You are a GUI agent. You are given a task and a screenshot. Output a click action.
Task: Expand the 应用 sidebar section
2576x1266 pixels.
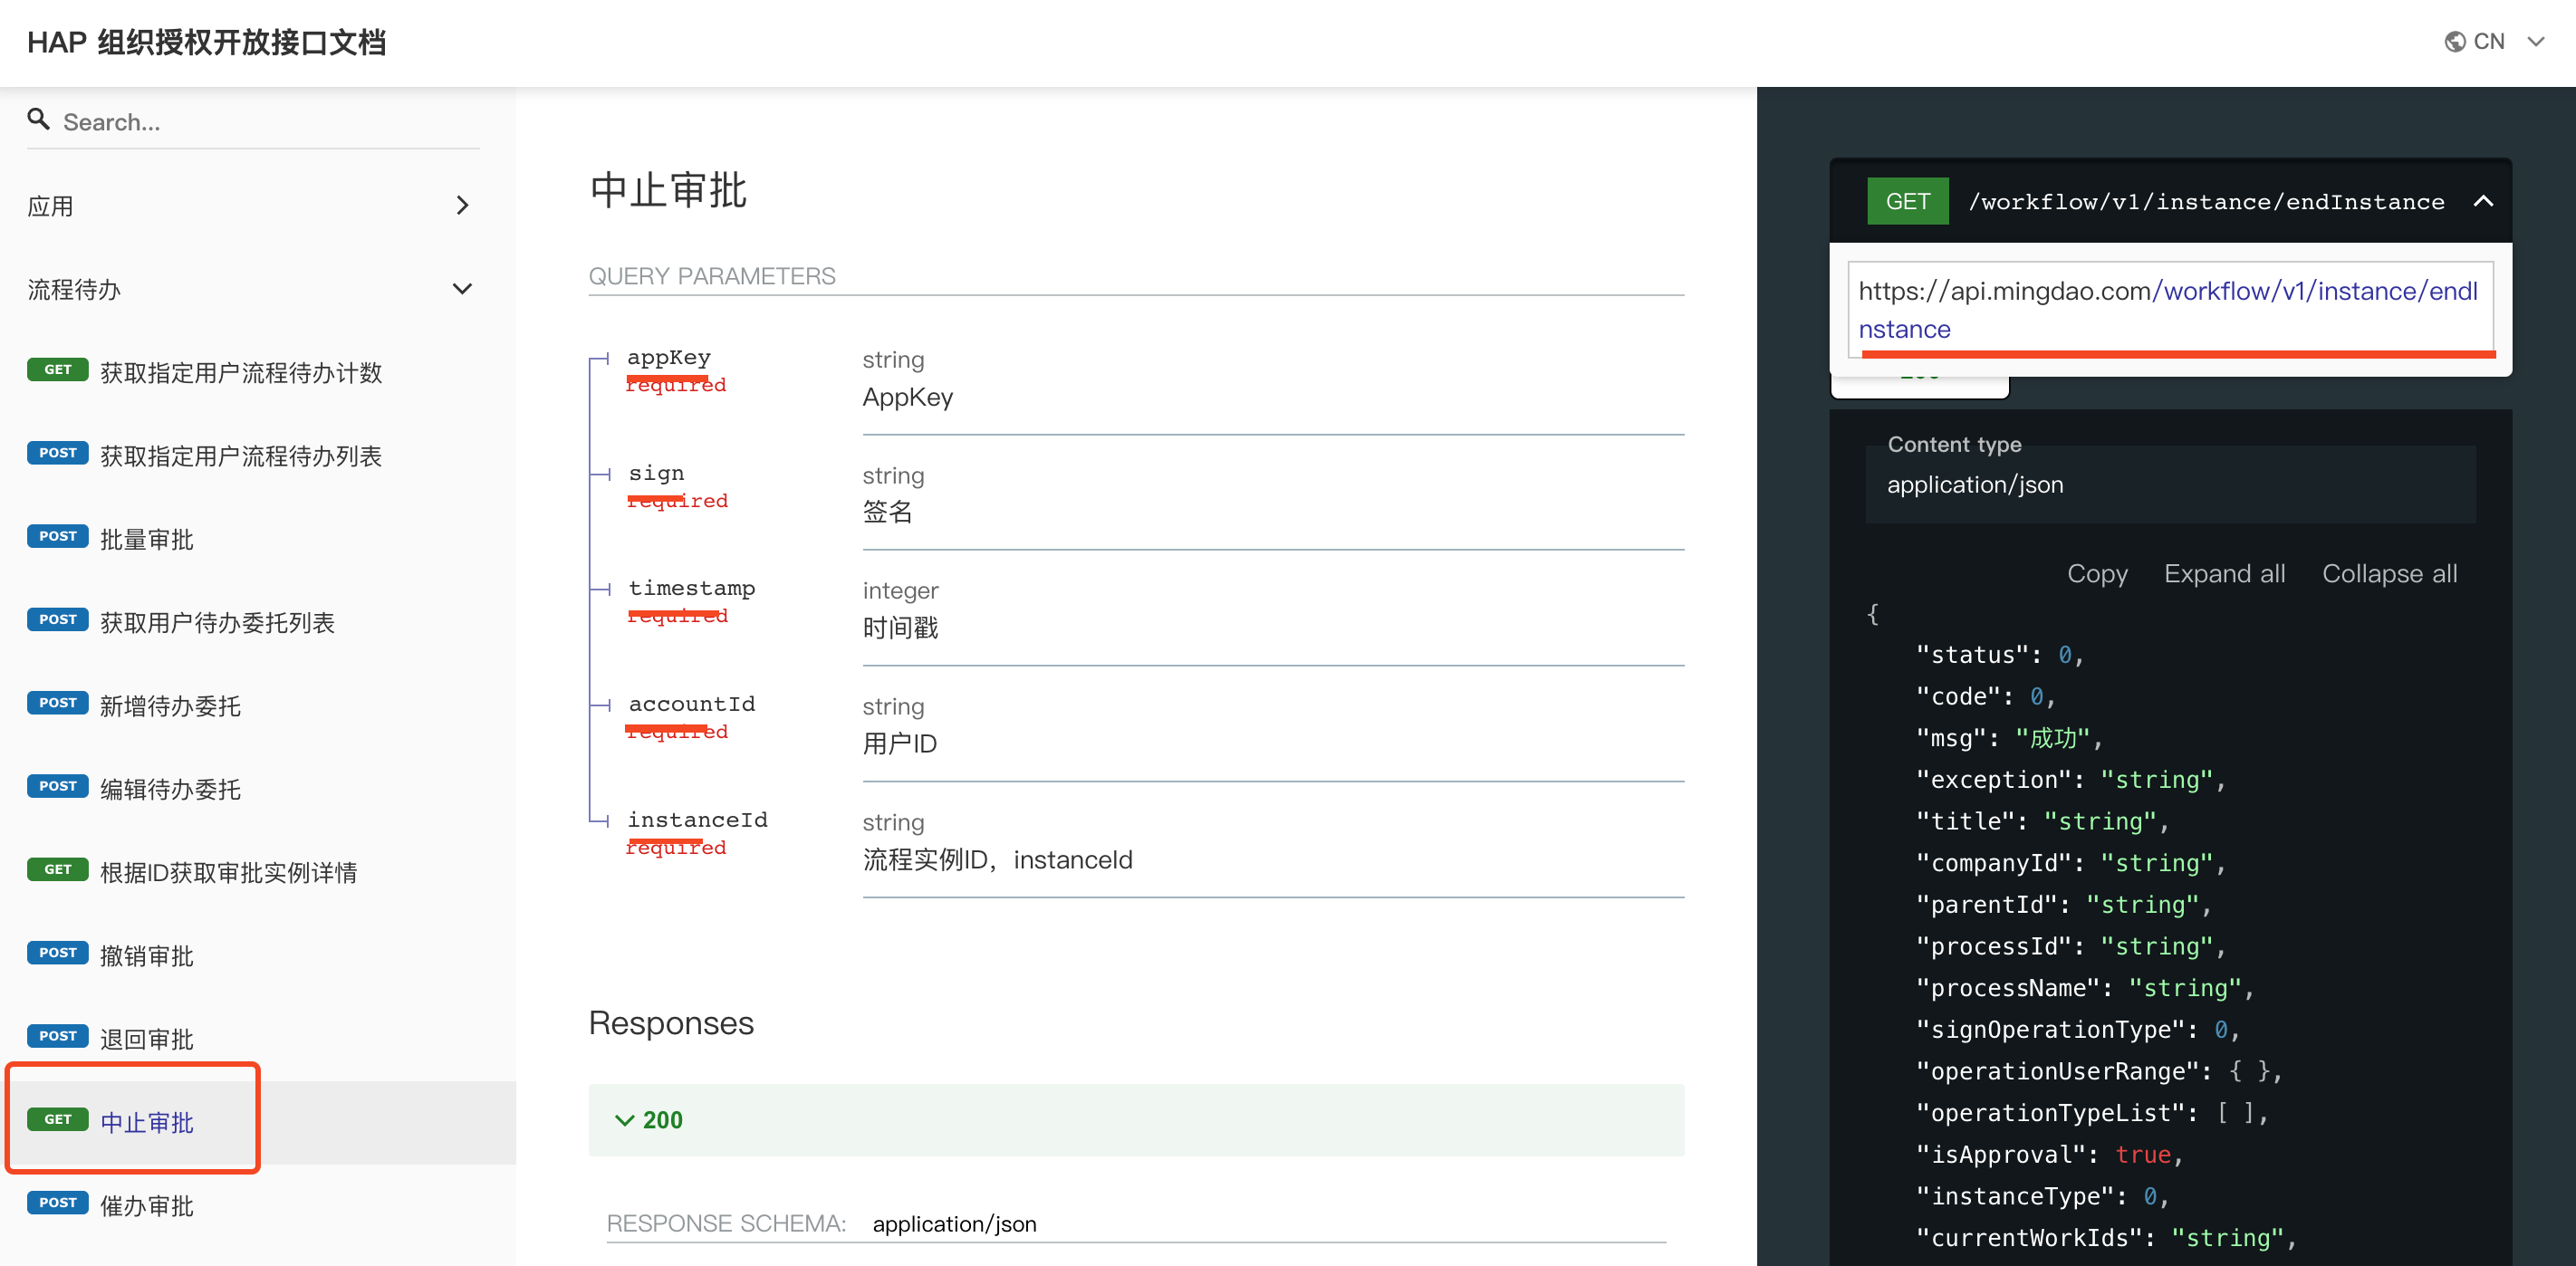461,206
